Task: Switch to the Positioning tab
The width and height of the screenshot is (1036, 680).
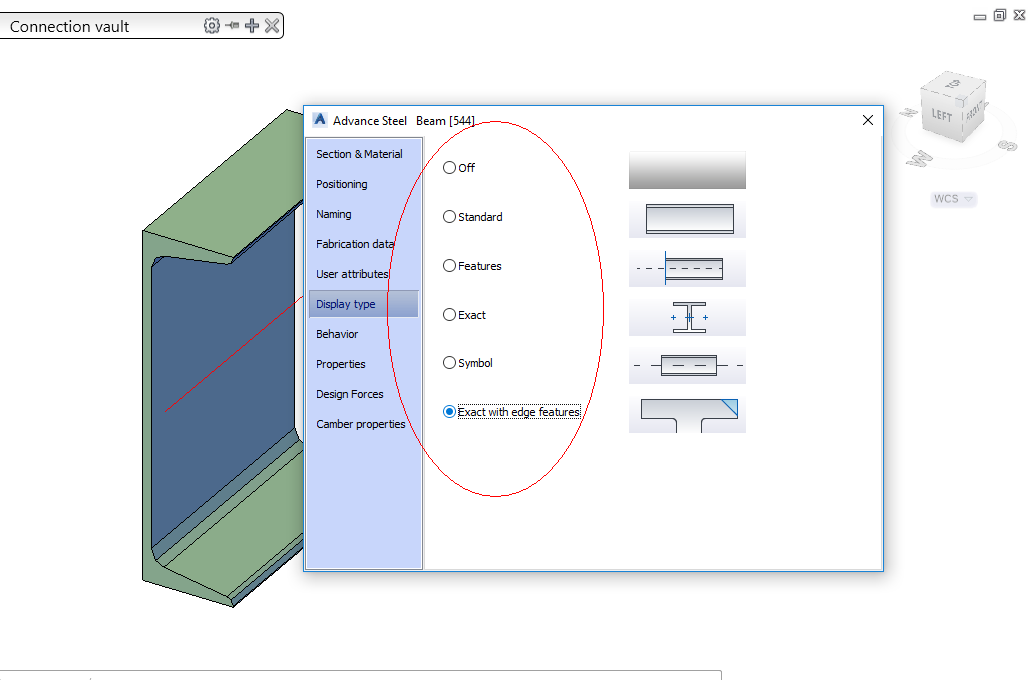Action: 340,184
